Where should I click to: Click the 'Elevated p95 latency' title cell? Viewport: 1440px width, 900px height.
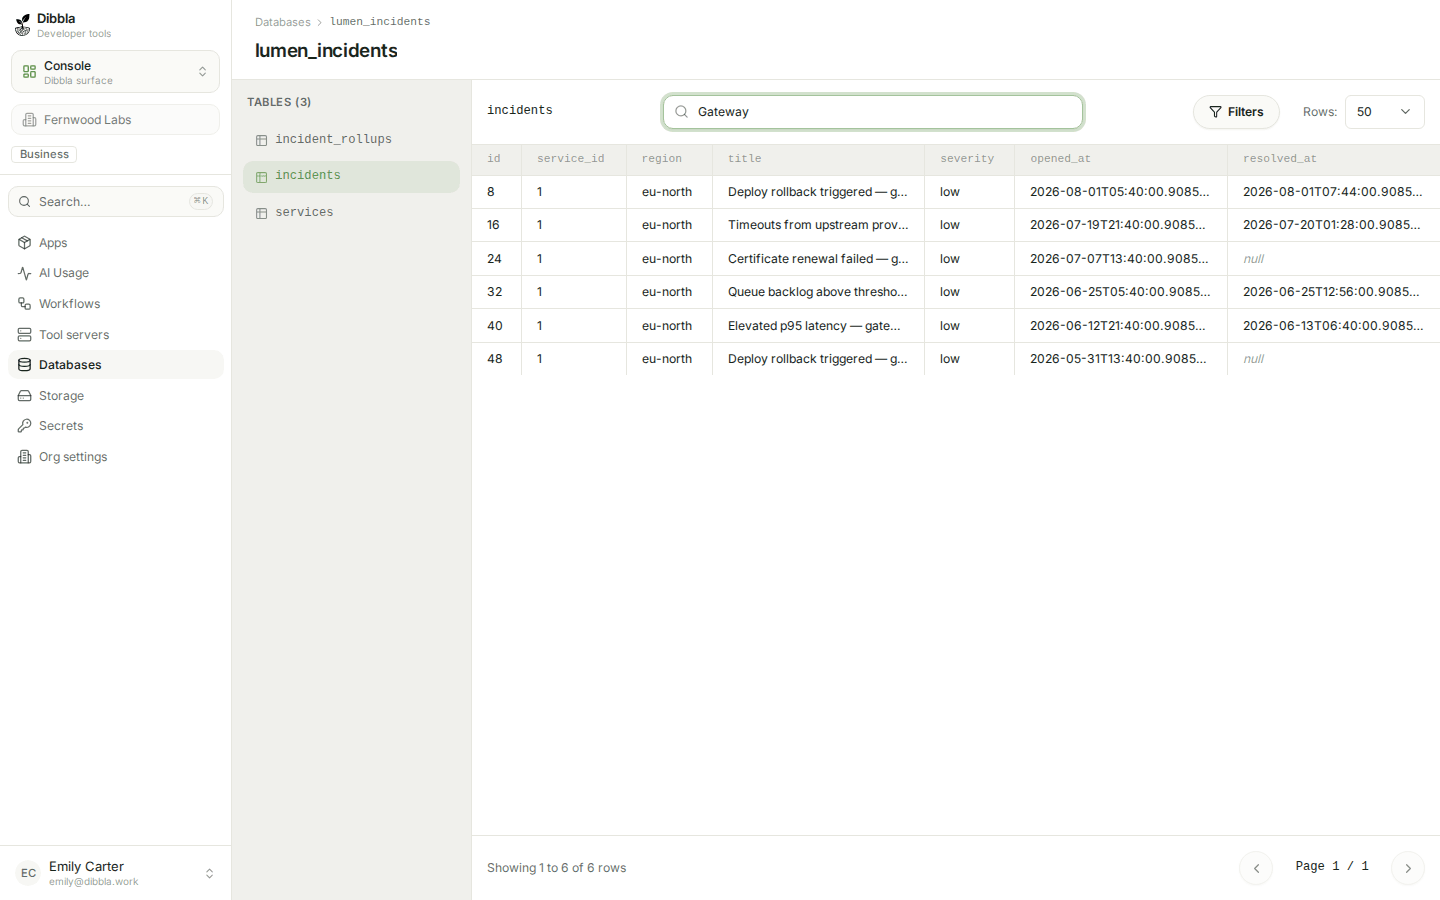click(818, 326)
